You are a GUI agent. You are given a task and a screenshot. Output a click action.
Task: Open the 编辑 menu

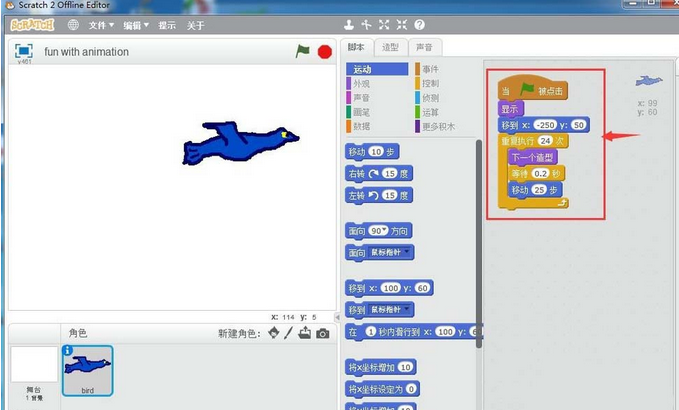click(x=137, y=25)
